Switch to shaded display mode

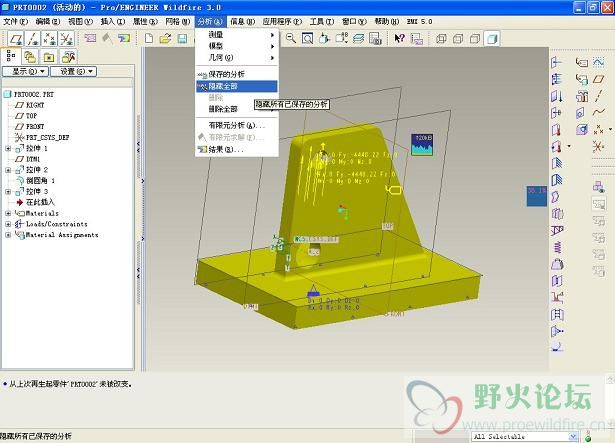click(492, 38)
